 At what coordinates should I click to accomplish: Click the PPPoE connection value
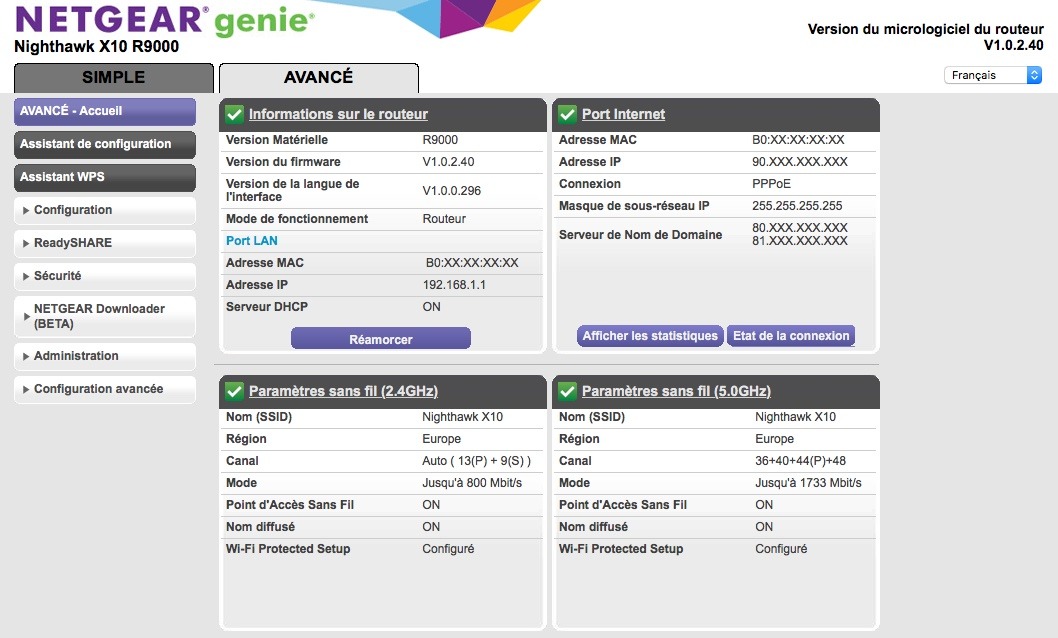[771, 184]
